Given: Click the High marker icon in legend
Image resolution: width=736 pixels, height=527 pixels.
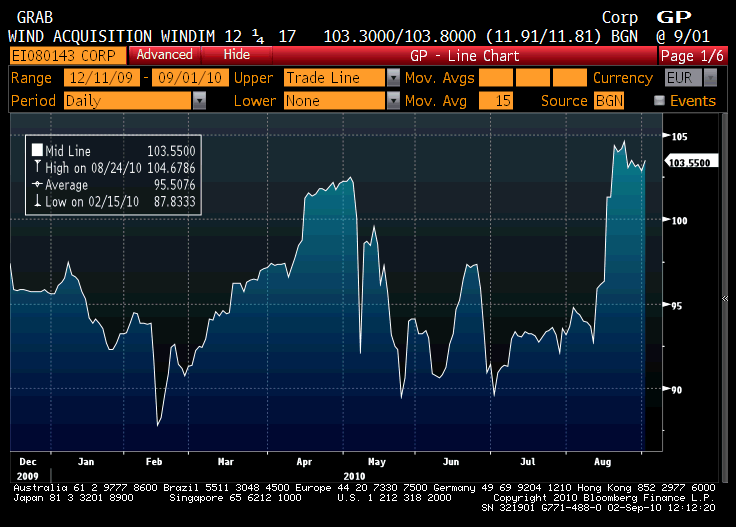Looking at the screenshot, I should click(x=38, y=167).
